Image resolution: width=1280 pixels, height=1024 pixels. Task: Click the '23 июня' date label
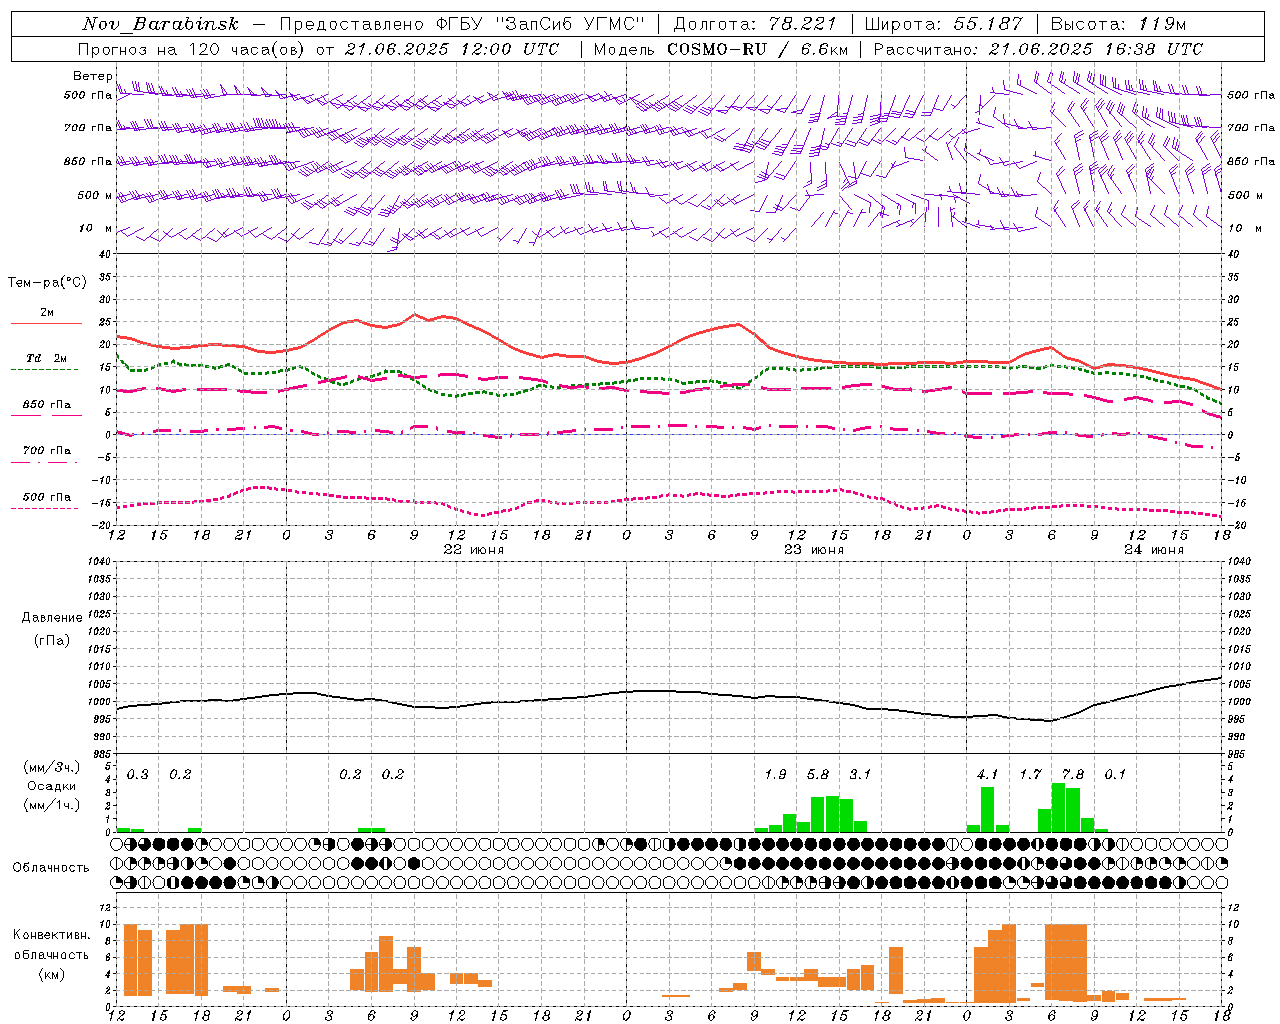pyautogui.click(x=814, y=550)
